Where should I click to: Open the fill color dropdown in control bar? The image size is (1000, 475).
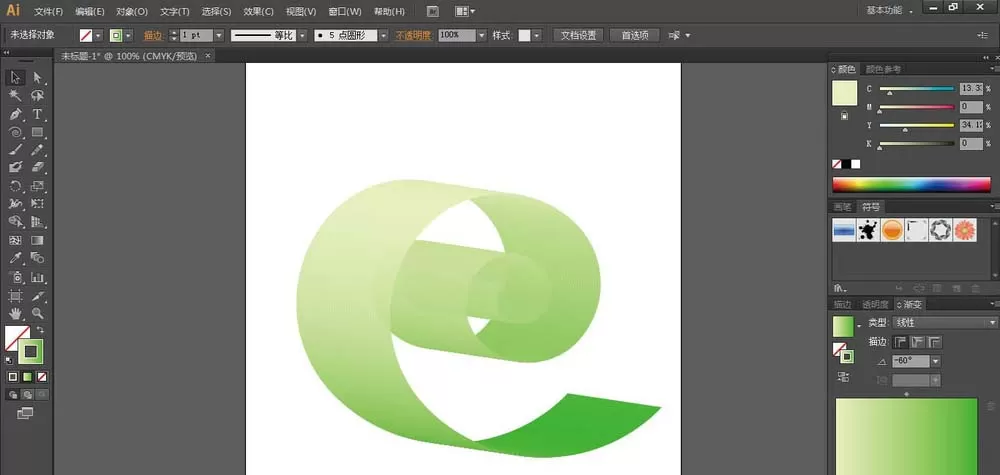click(x=98, y=36)
